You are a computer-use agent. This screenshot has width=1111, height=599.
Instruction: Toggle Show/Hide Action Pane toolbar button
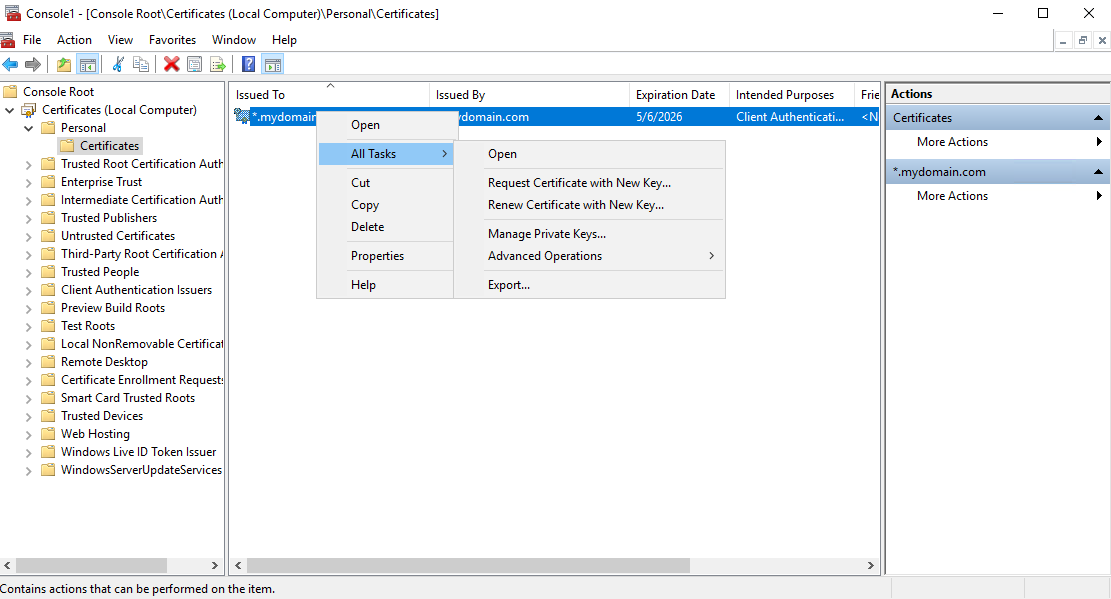point(272,64)
